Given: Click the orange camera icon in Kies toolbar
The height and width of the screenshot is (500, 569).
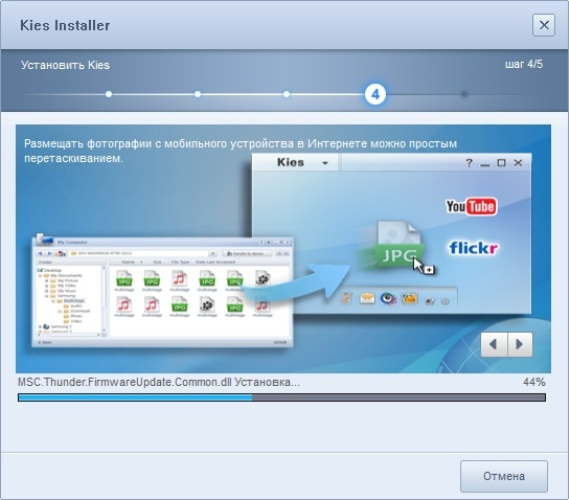Looking at the screenshot, I should pos(409,299).
